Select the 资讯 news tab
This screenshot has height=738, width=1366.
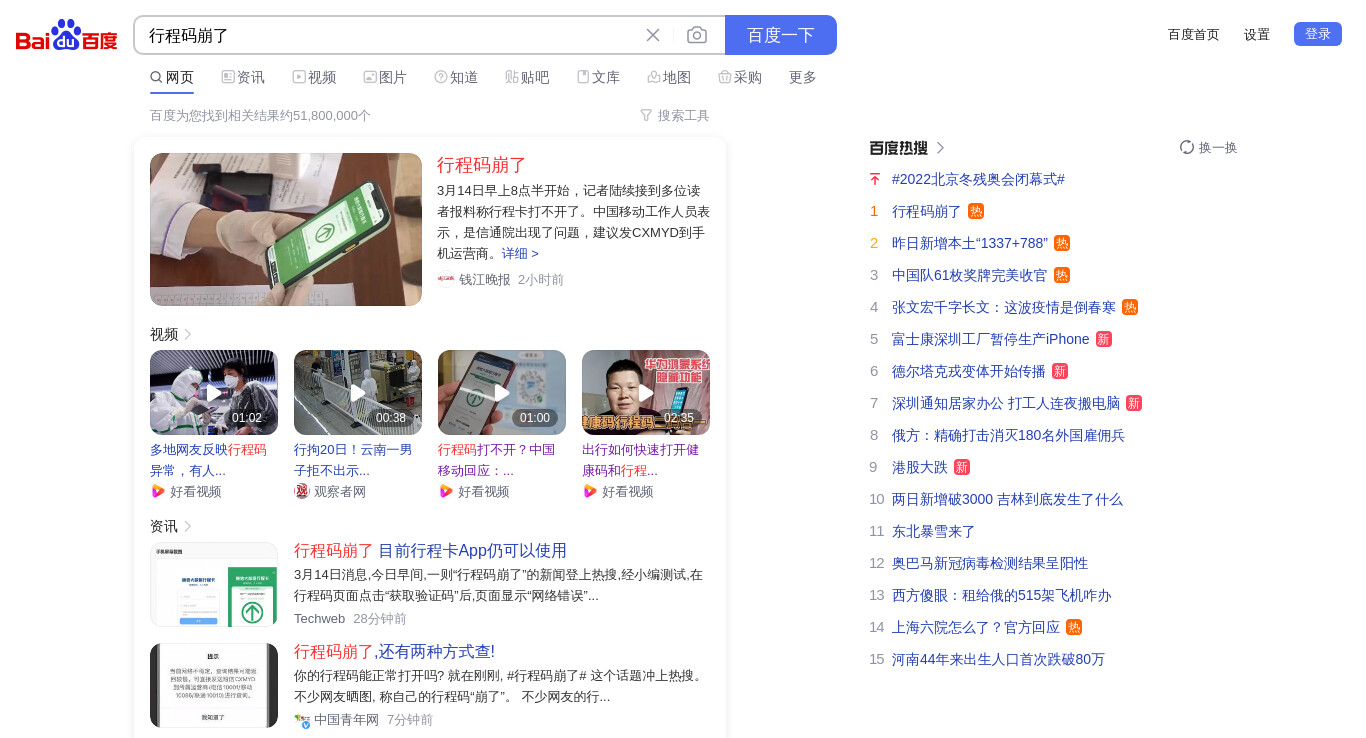point(243,77)
